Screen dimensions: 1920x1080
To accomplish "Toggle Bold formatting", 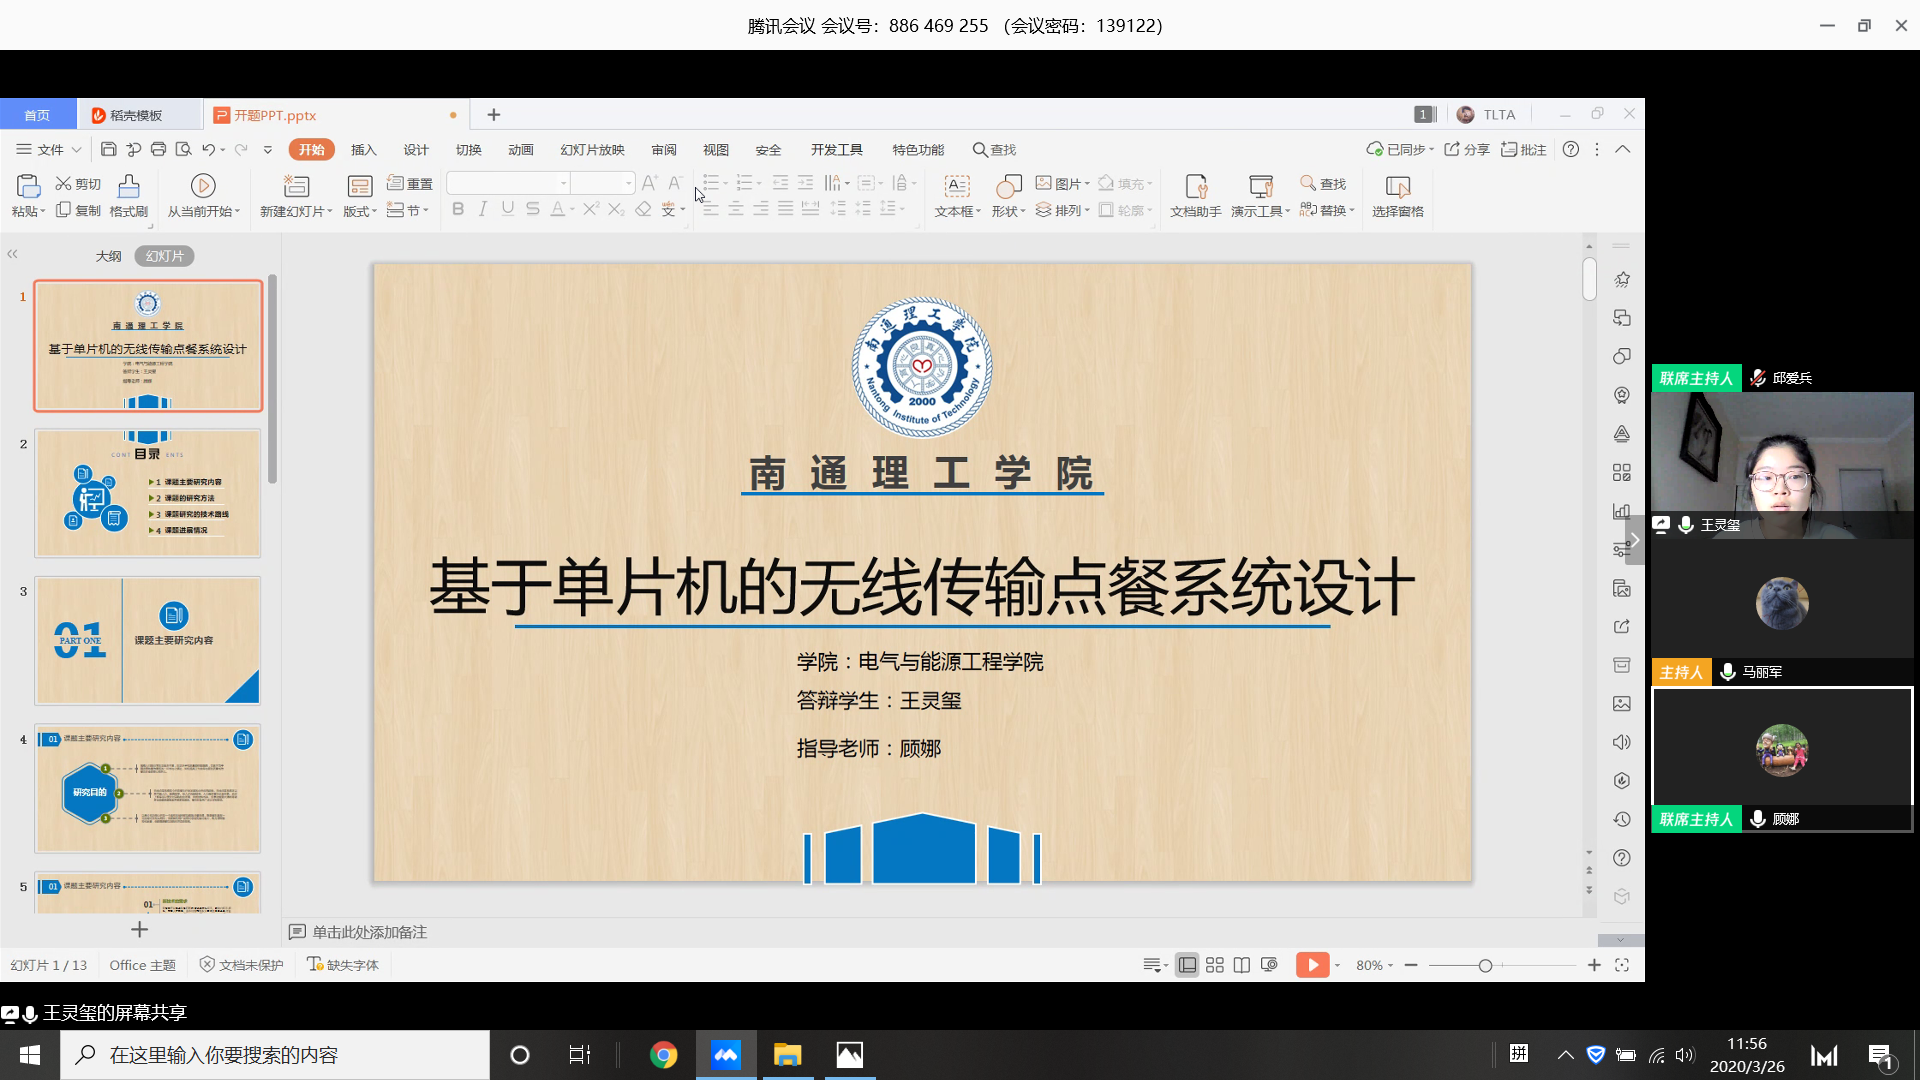I will [x=458, y=209].
